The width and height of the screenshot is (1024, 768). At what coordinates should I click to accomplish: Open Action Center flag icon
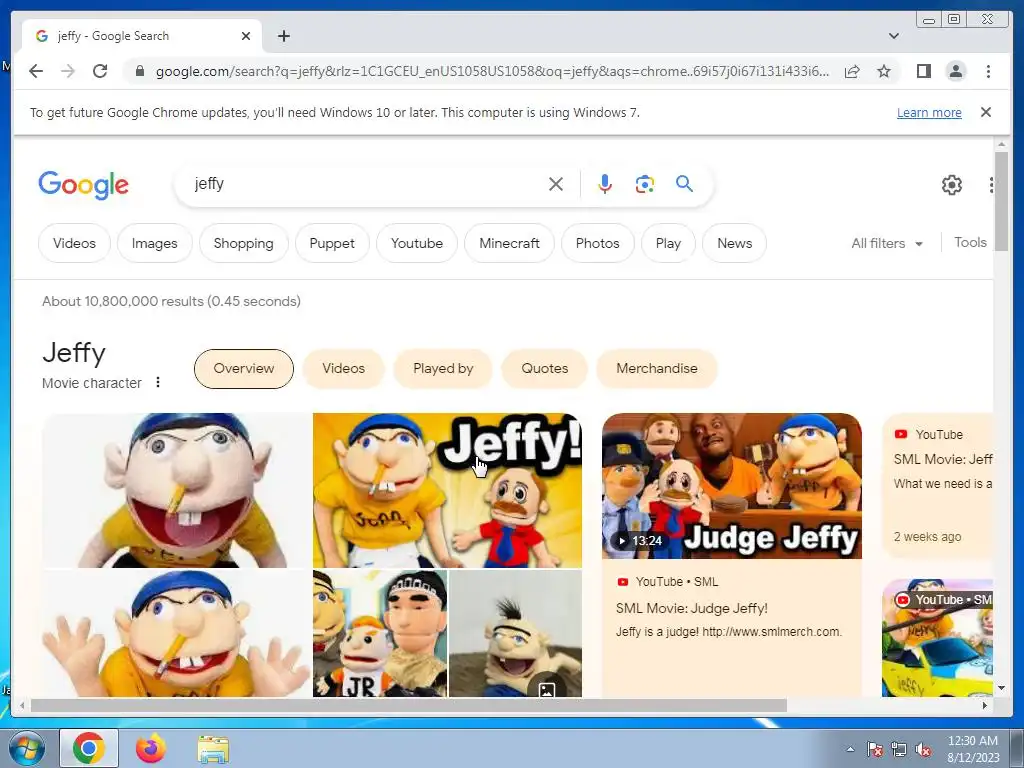[875, 749]
